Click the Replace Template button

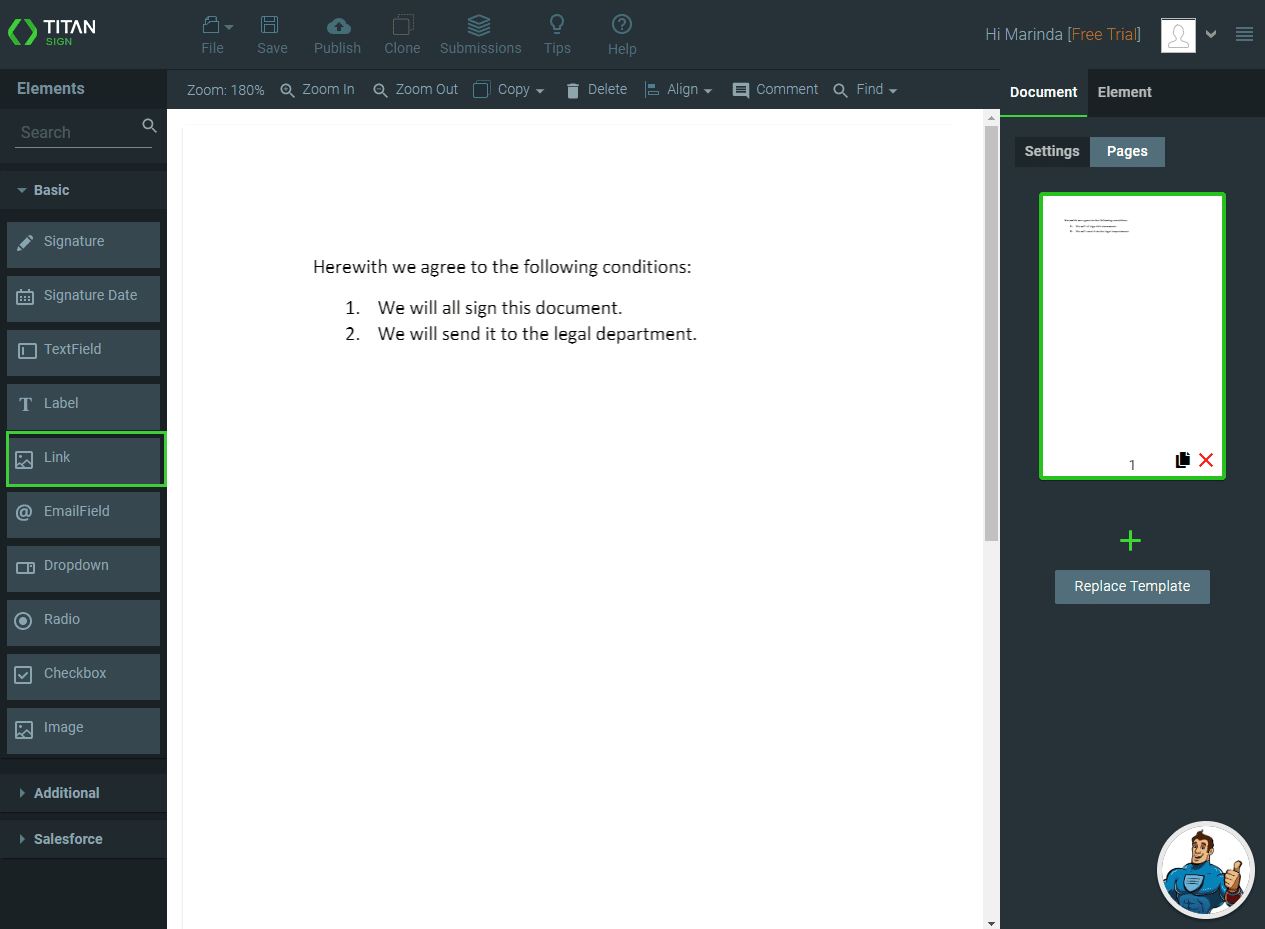coord(1132,587)
